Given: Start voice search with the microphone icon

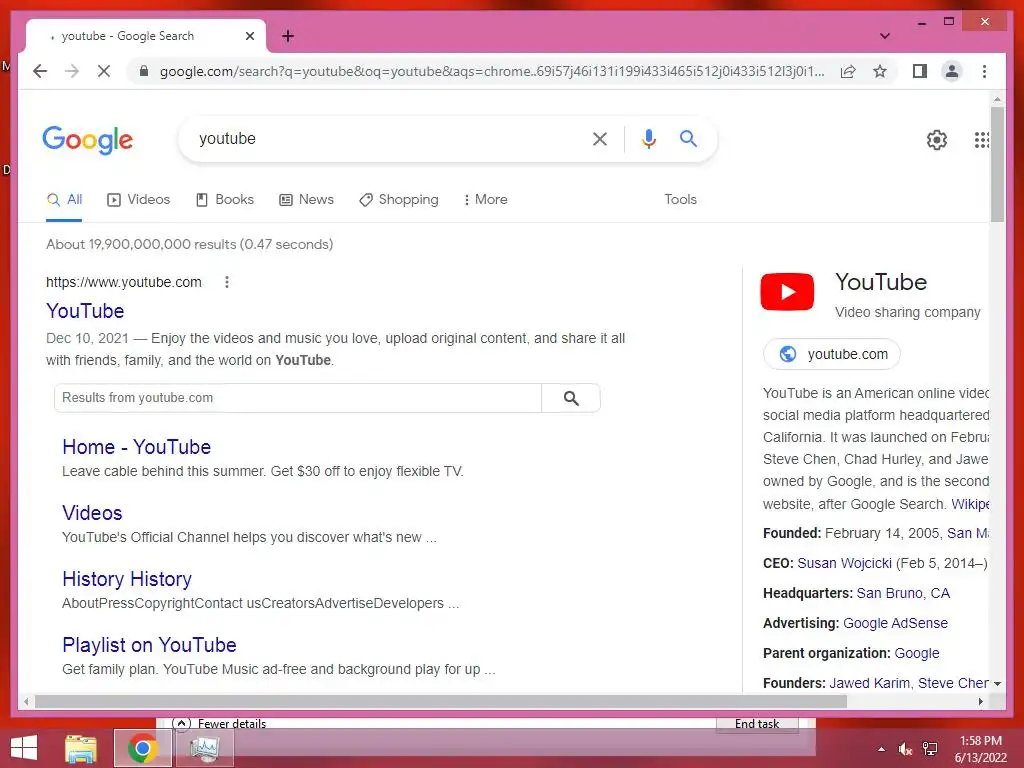Looking at the screenshot, I should (648, 138).
